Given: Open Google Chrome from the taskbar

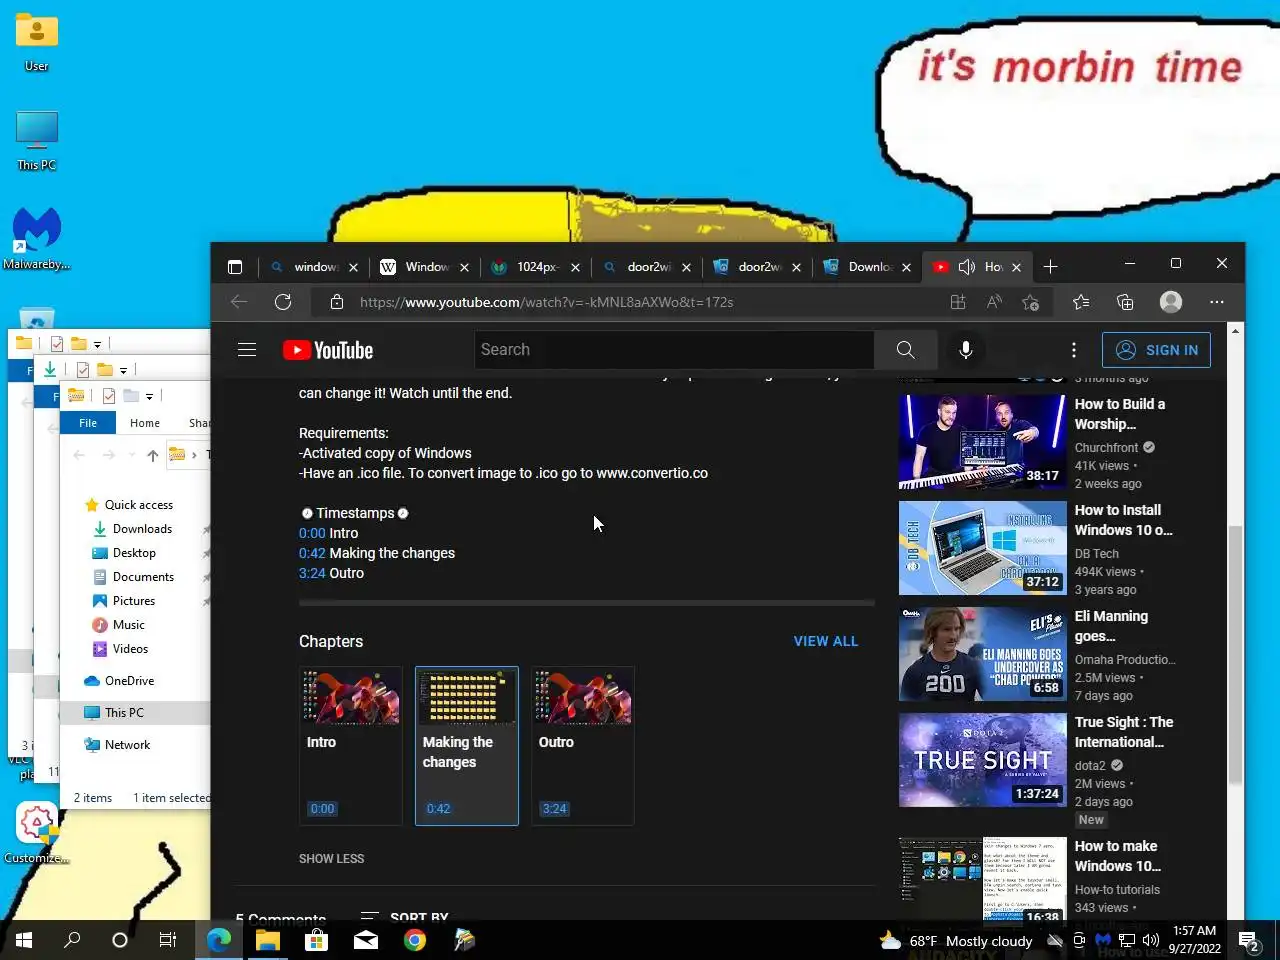Looking at the screenshot, I should pyautogui.click(x=415, y=940).
